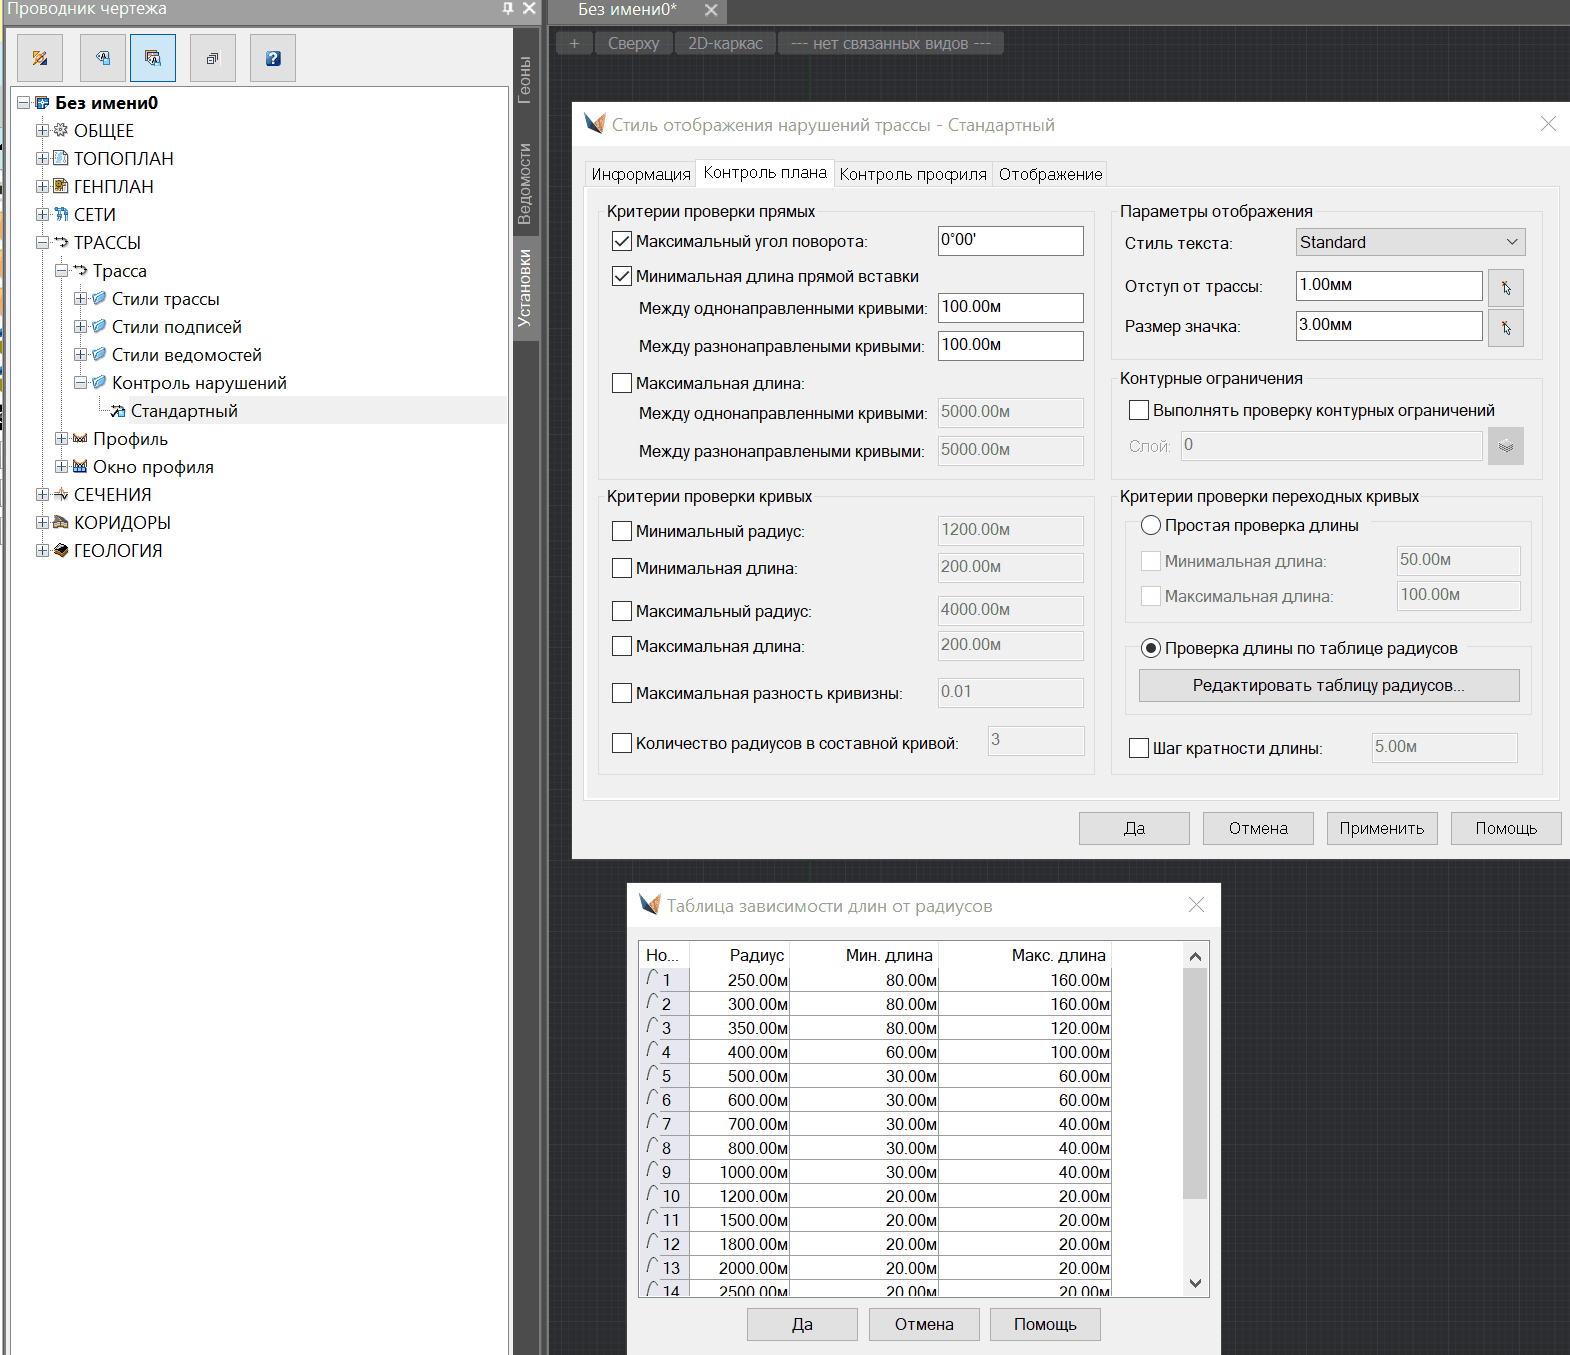Click the collapse-all windows icon in explorer toolbar
The image size is (1570, 1355).
click(212, 58)
